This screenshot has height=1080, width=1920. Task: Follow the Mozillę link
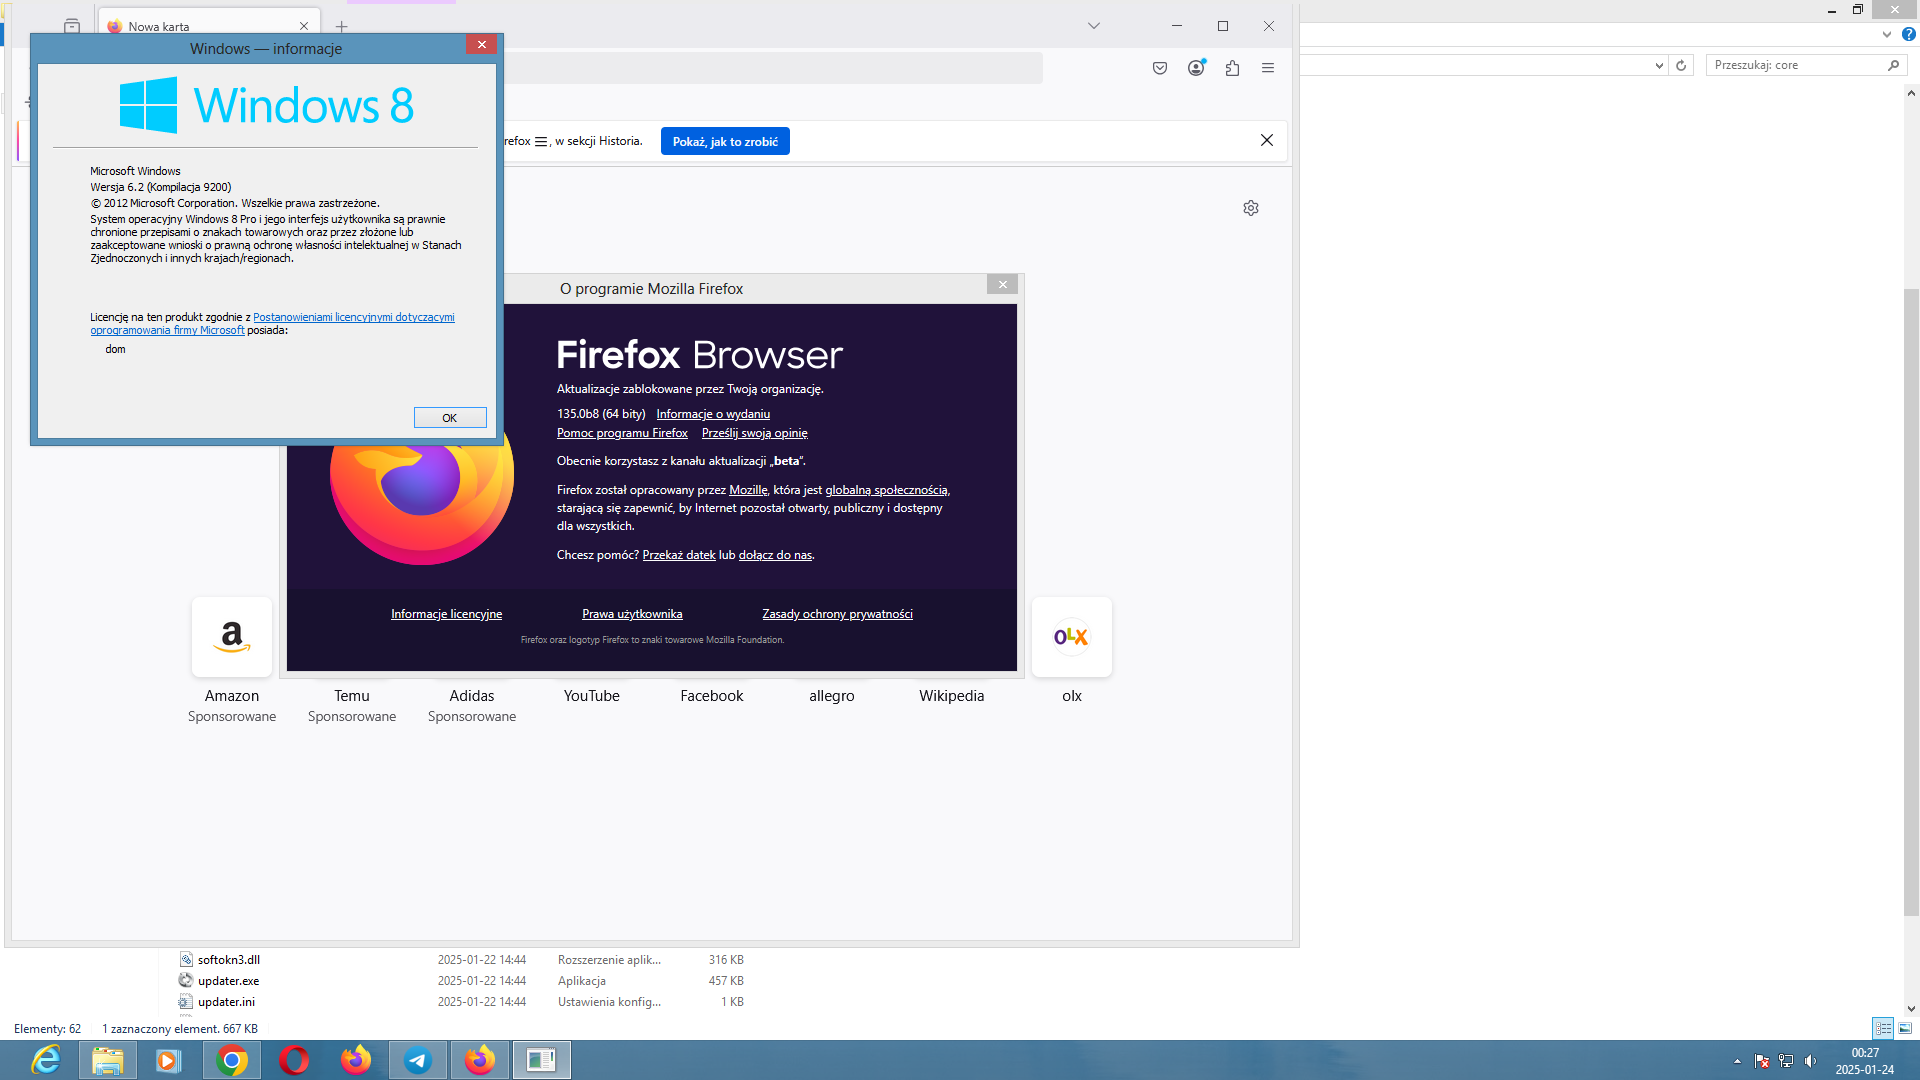tap(748, 490)
